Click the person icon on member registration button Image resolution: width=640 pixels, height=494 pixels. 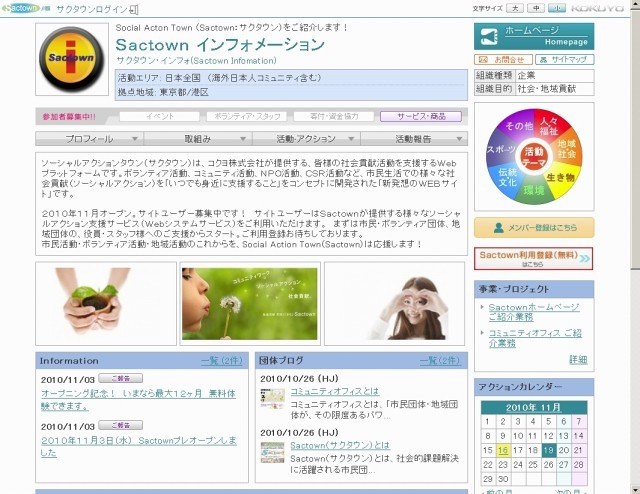click(498, 228)
